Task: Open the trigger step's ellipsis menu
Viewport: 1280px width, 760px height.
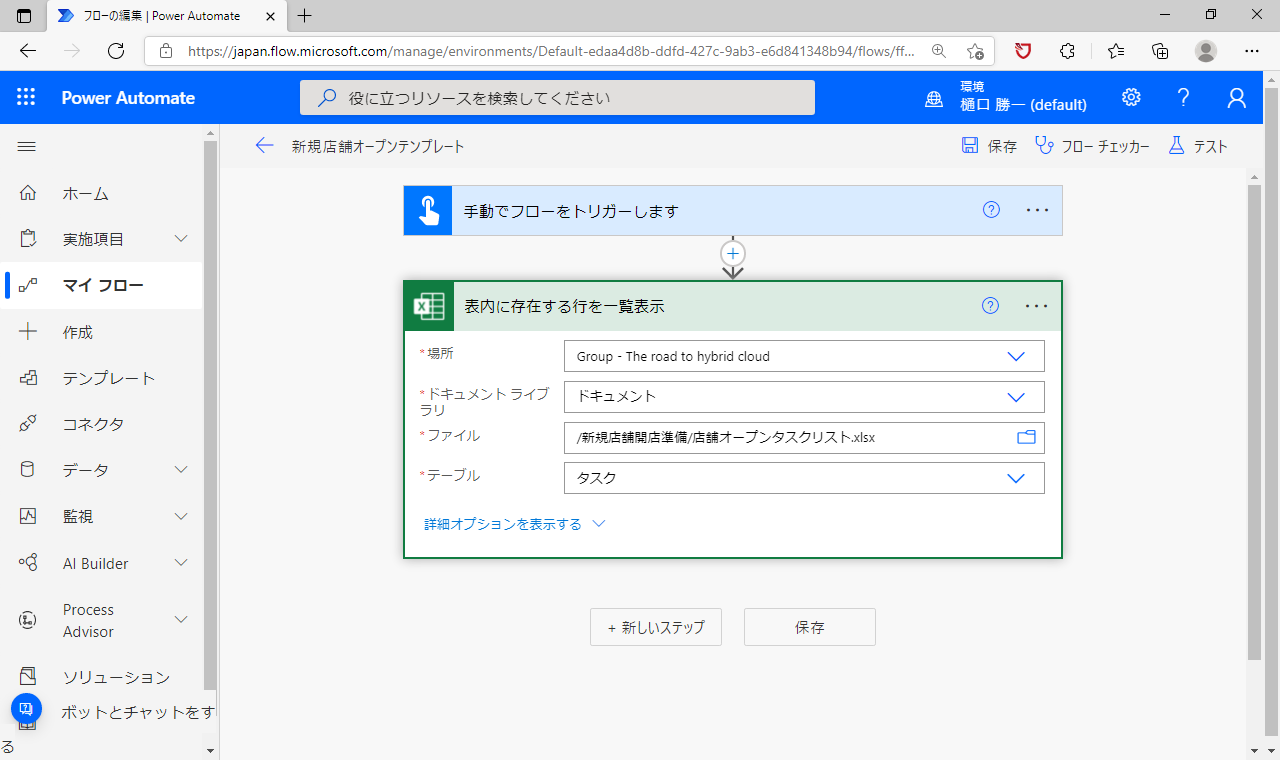Action: [1037, 211]
